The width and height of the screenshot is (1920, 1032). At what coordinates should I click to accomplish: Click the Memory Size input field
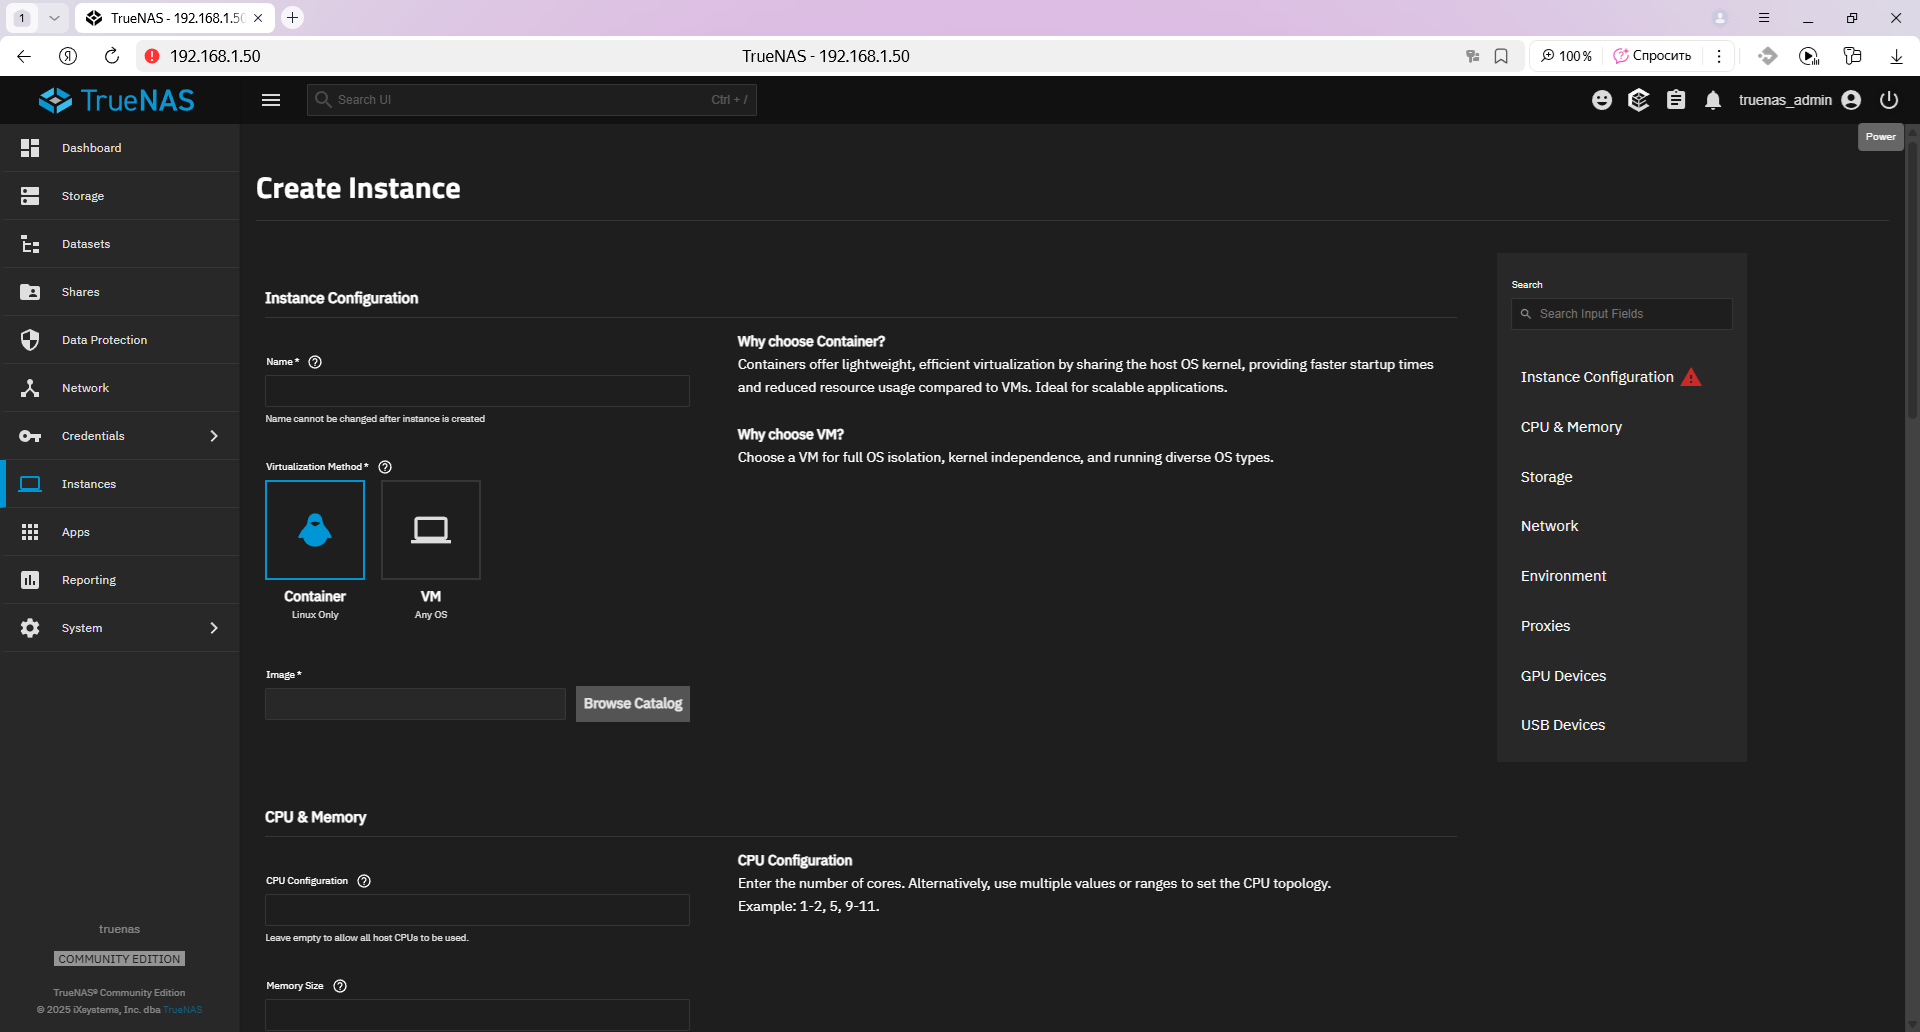coord(477,1015)
